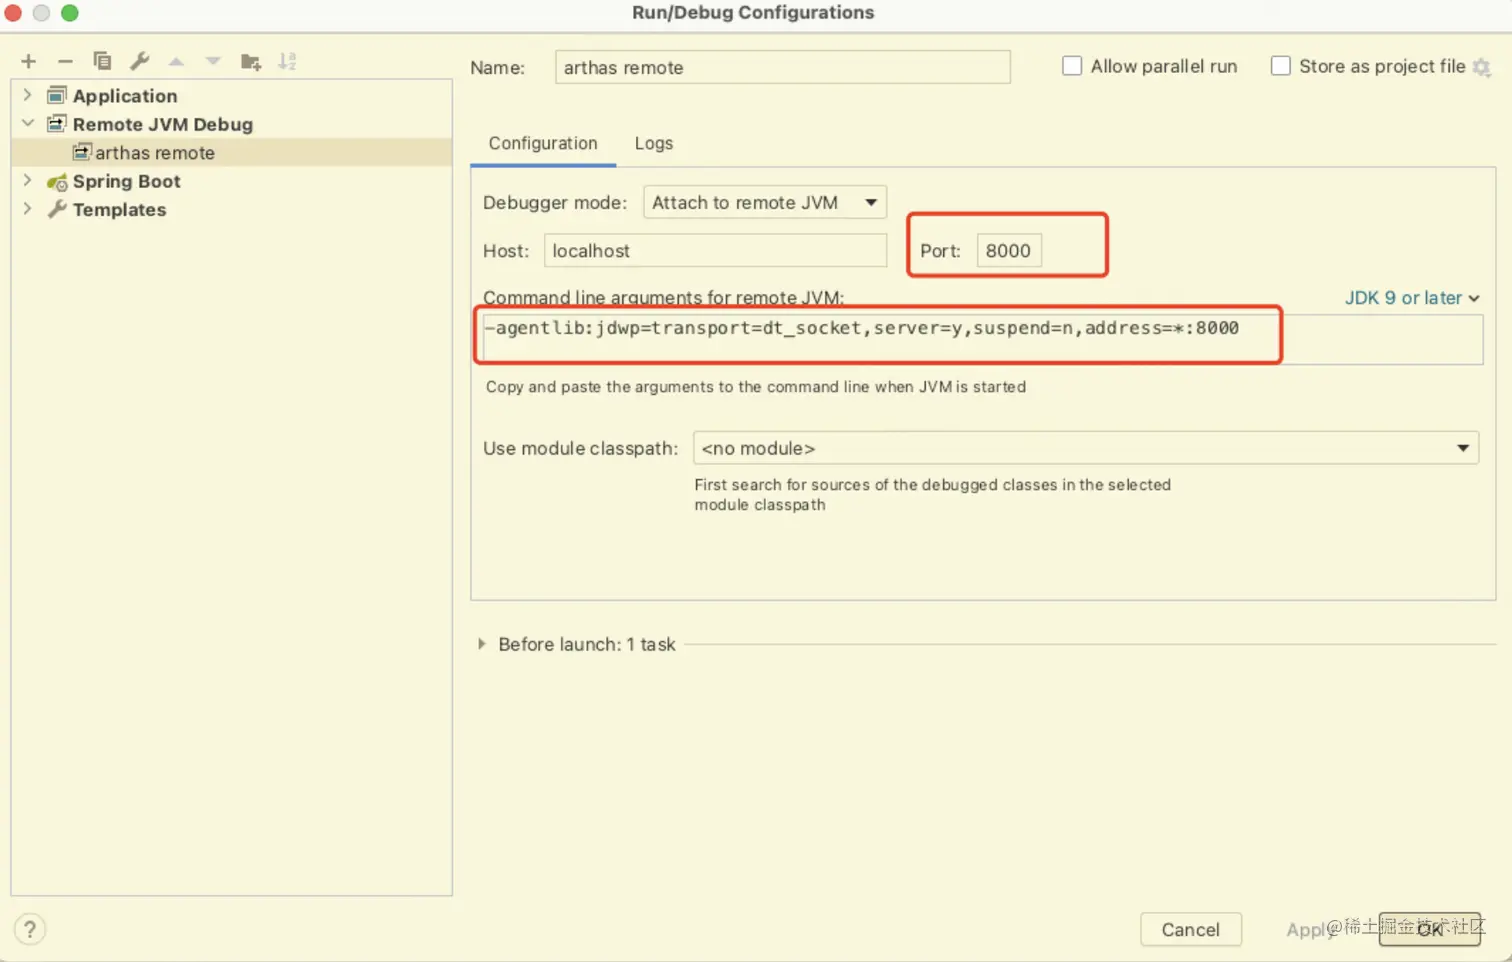Click the Cancel button

[1190, 930]
